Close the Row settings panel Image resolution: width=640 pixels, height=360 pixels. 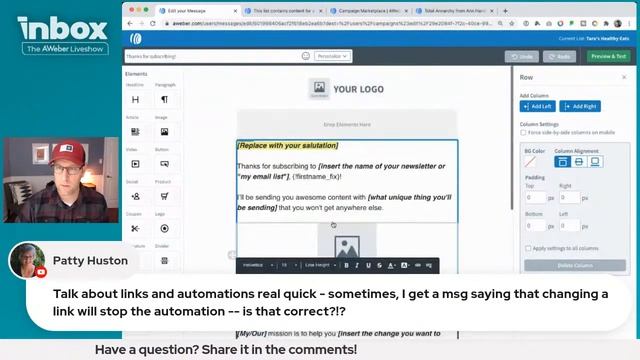click(624, 77)
